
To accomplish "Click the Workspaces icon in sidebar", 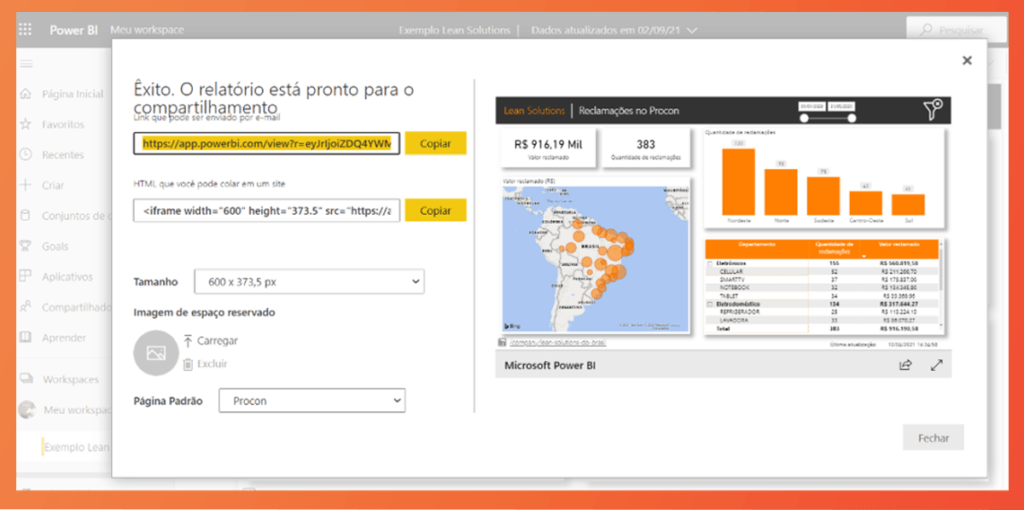I will coord(26,379).
